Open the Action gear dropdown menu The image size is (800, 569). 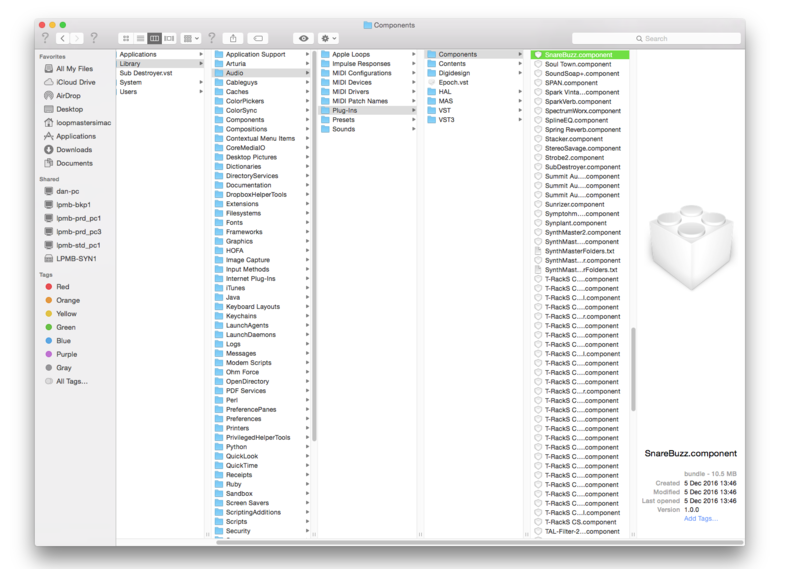tap(329, 38)
